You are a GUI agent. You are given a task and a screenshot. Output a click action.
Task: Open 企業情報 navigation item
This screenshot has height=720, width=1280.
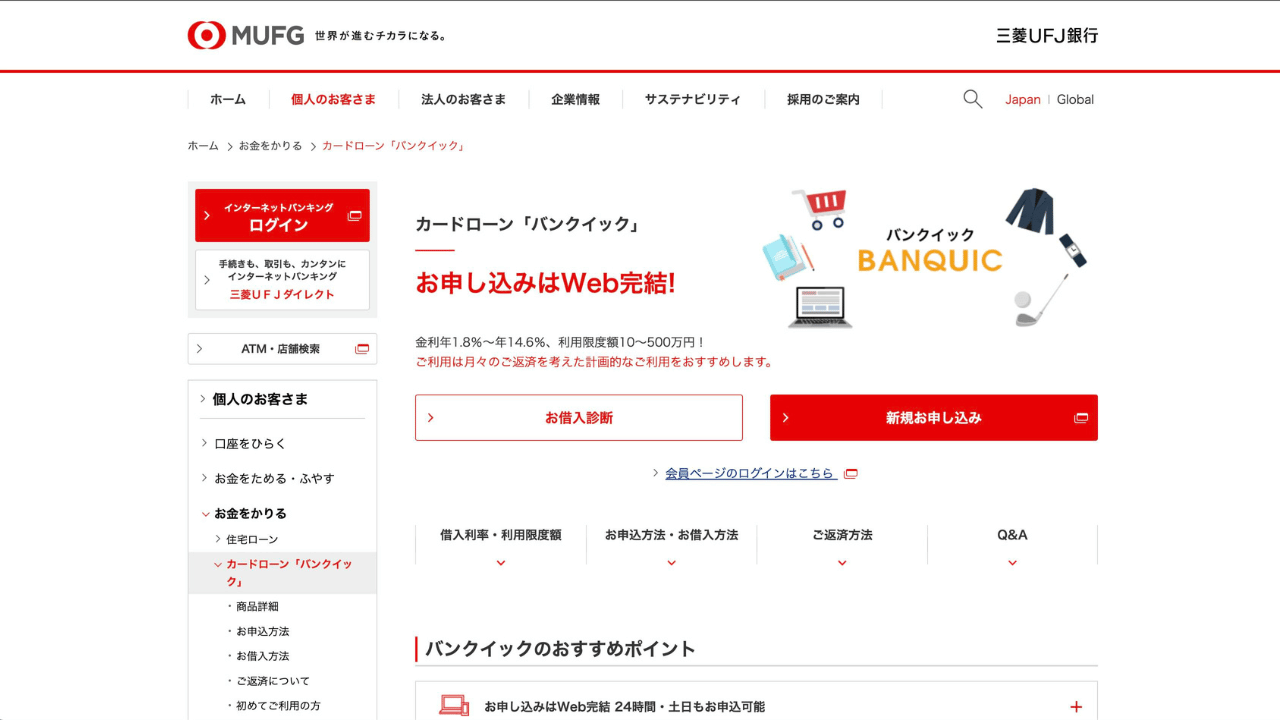point(575,99)
